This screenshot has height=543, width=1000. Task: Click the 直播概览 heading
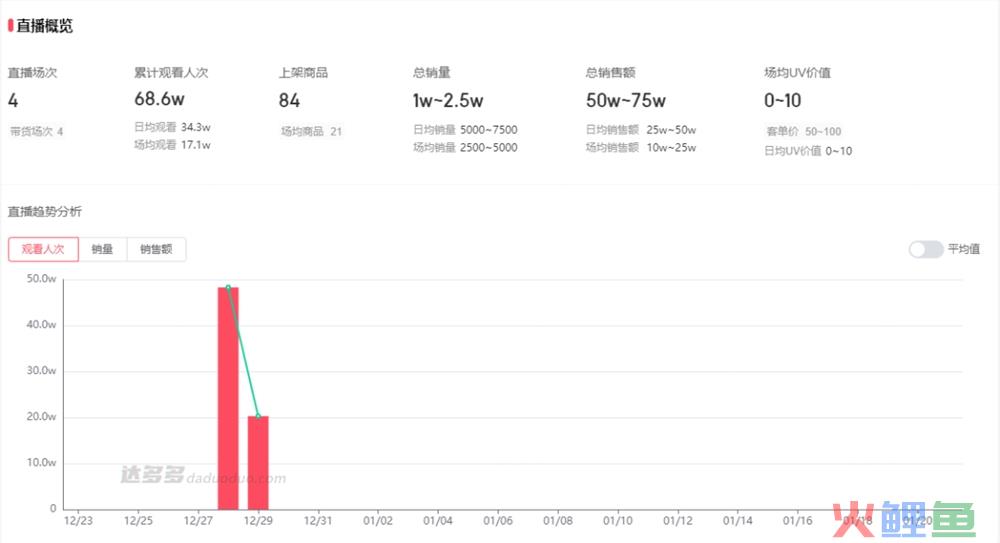click(x=45, y=26)
